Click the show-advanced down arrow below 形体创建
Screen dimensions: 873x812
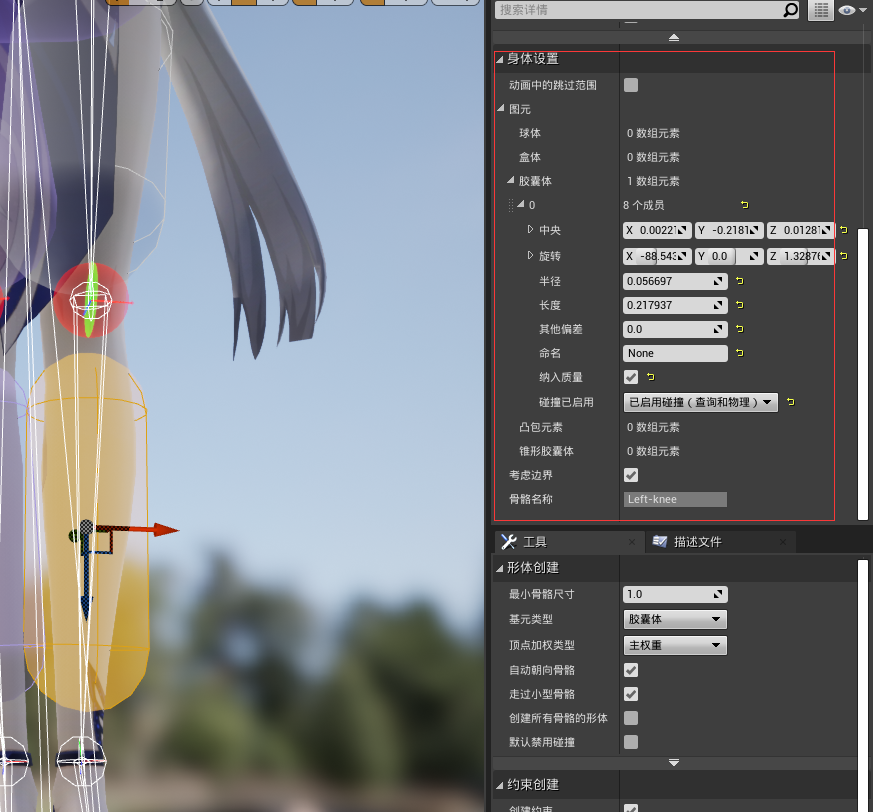click(674, 762)
